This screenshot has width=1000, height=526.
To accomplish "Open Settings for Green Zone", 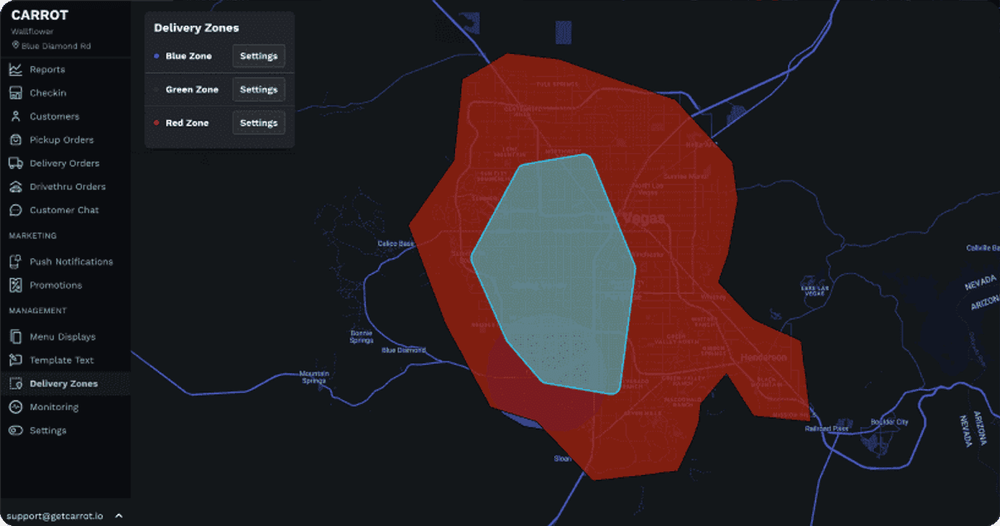I will 258,89.
